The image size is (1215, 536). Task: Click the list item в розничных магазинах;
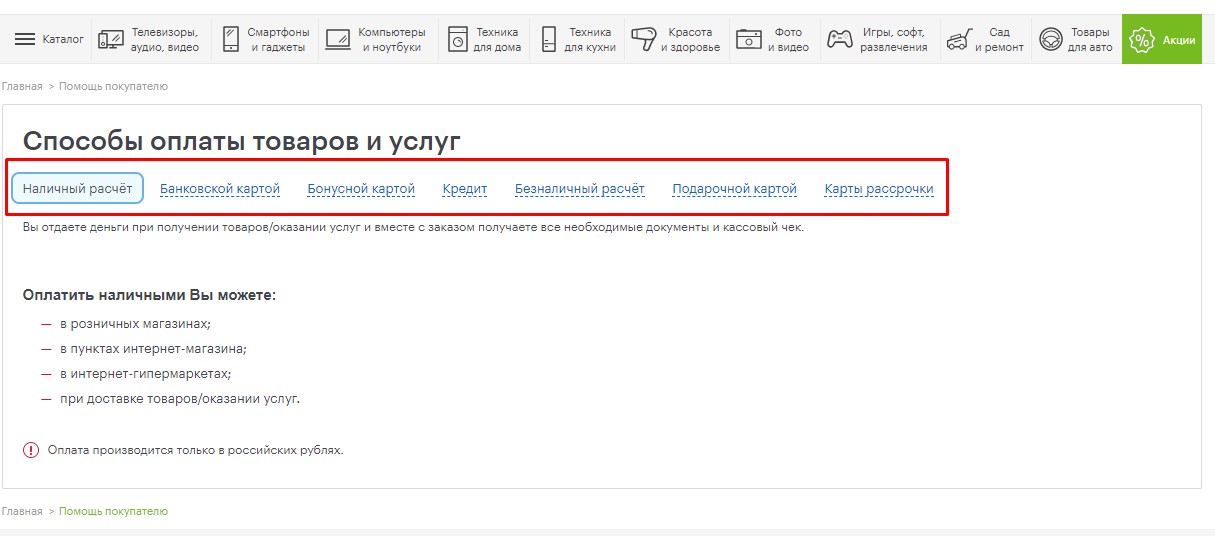tap(135, 324)
